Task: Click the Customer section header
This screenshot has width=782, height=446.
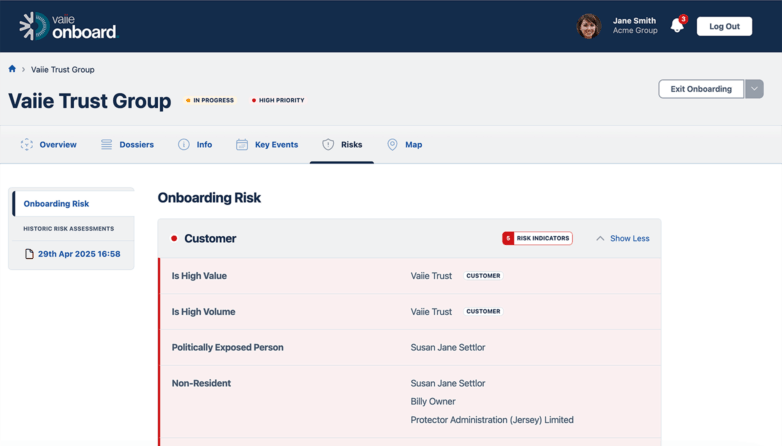Action: coord(210,239)
